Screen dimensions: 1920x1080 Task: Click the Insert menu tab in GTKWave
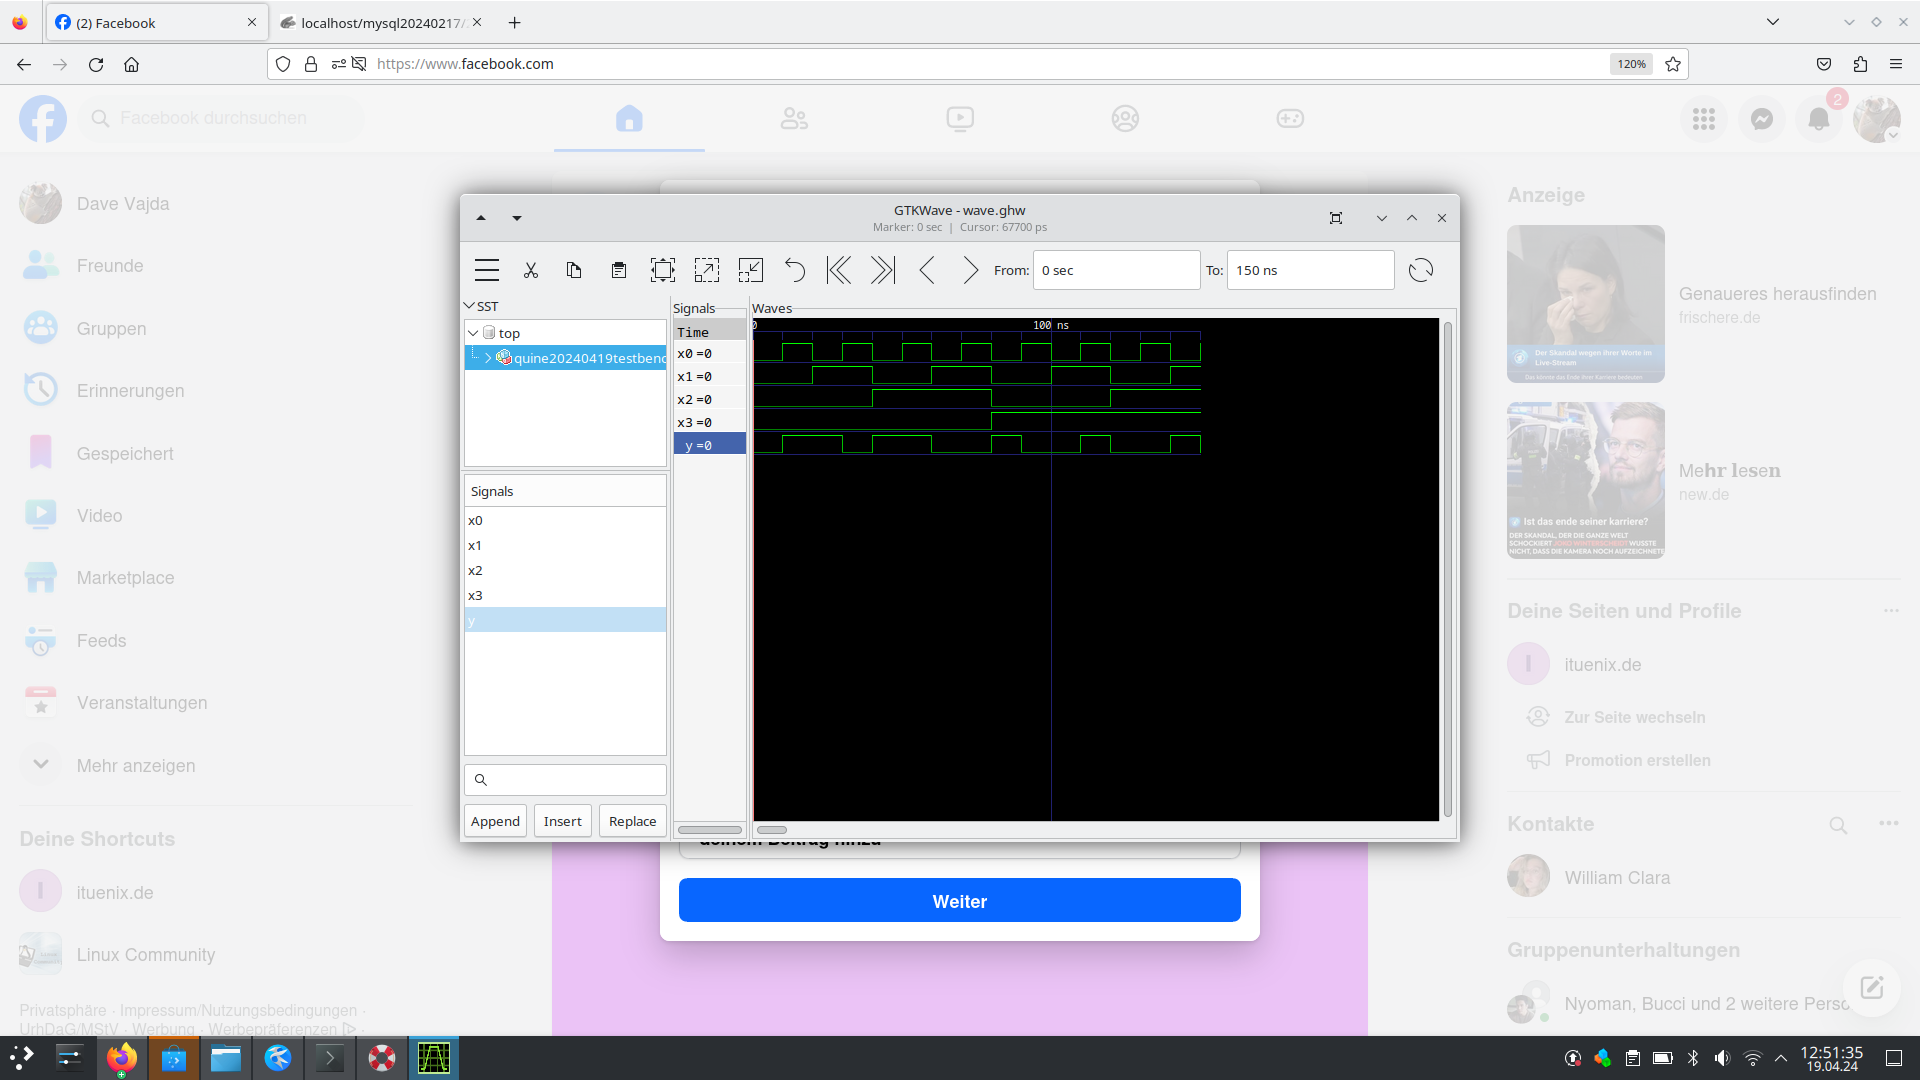click(563, 820)
